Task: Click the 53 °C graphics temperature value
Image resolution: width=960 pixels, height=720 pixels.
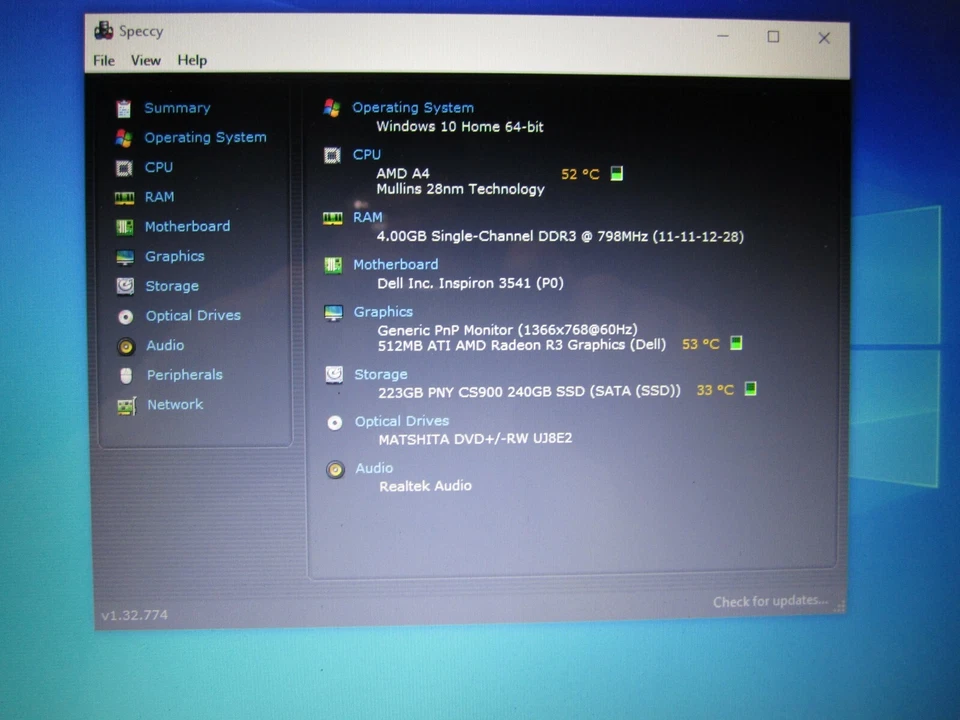Action: point(700,344)
